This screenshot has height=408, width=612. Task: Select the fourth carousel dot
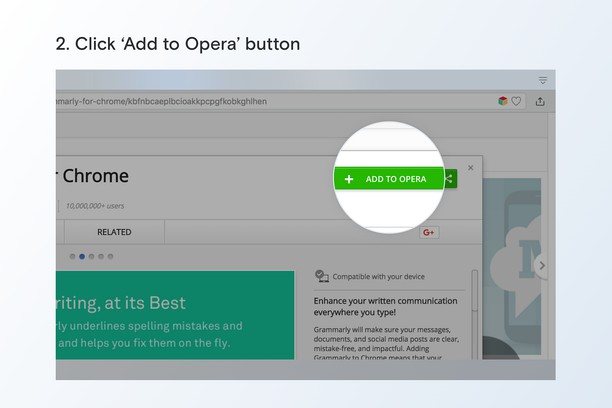101,257
